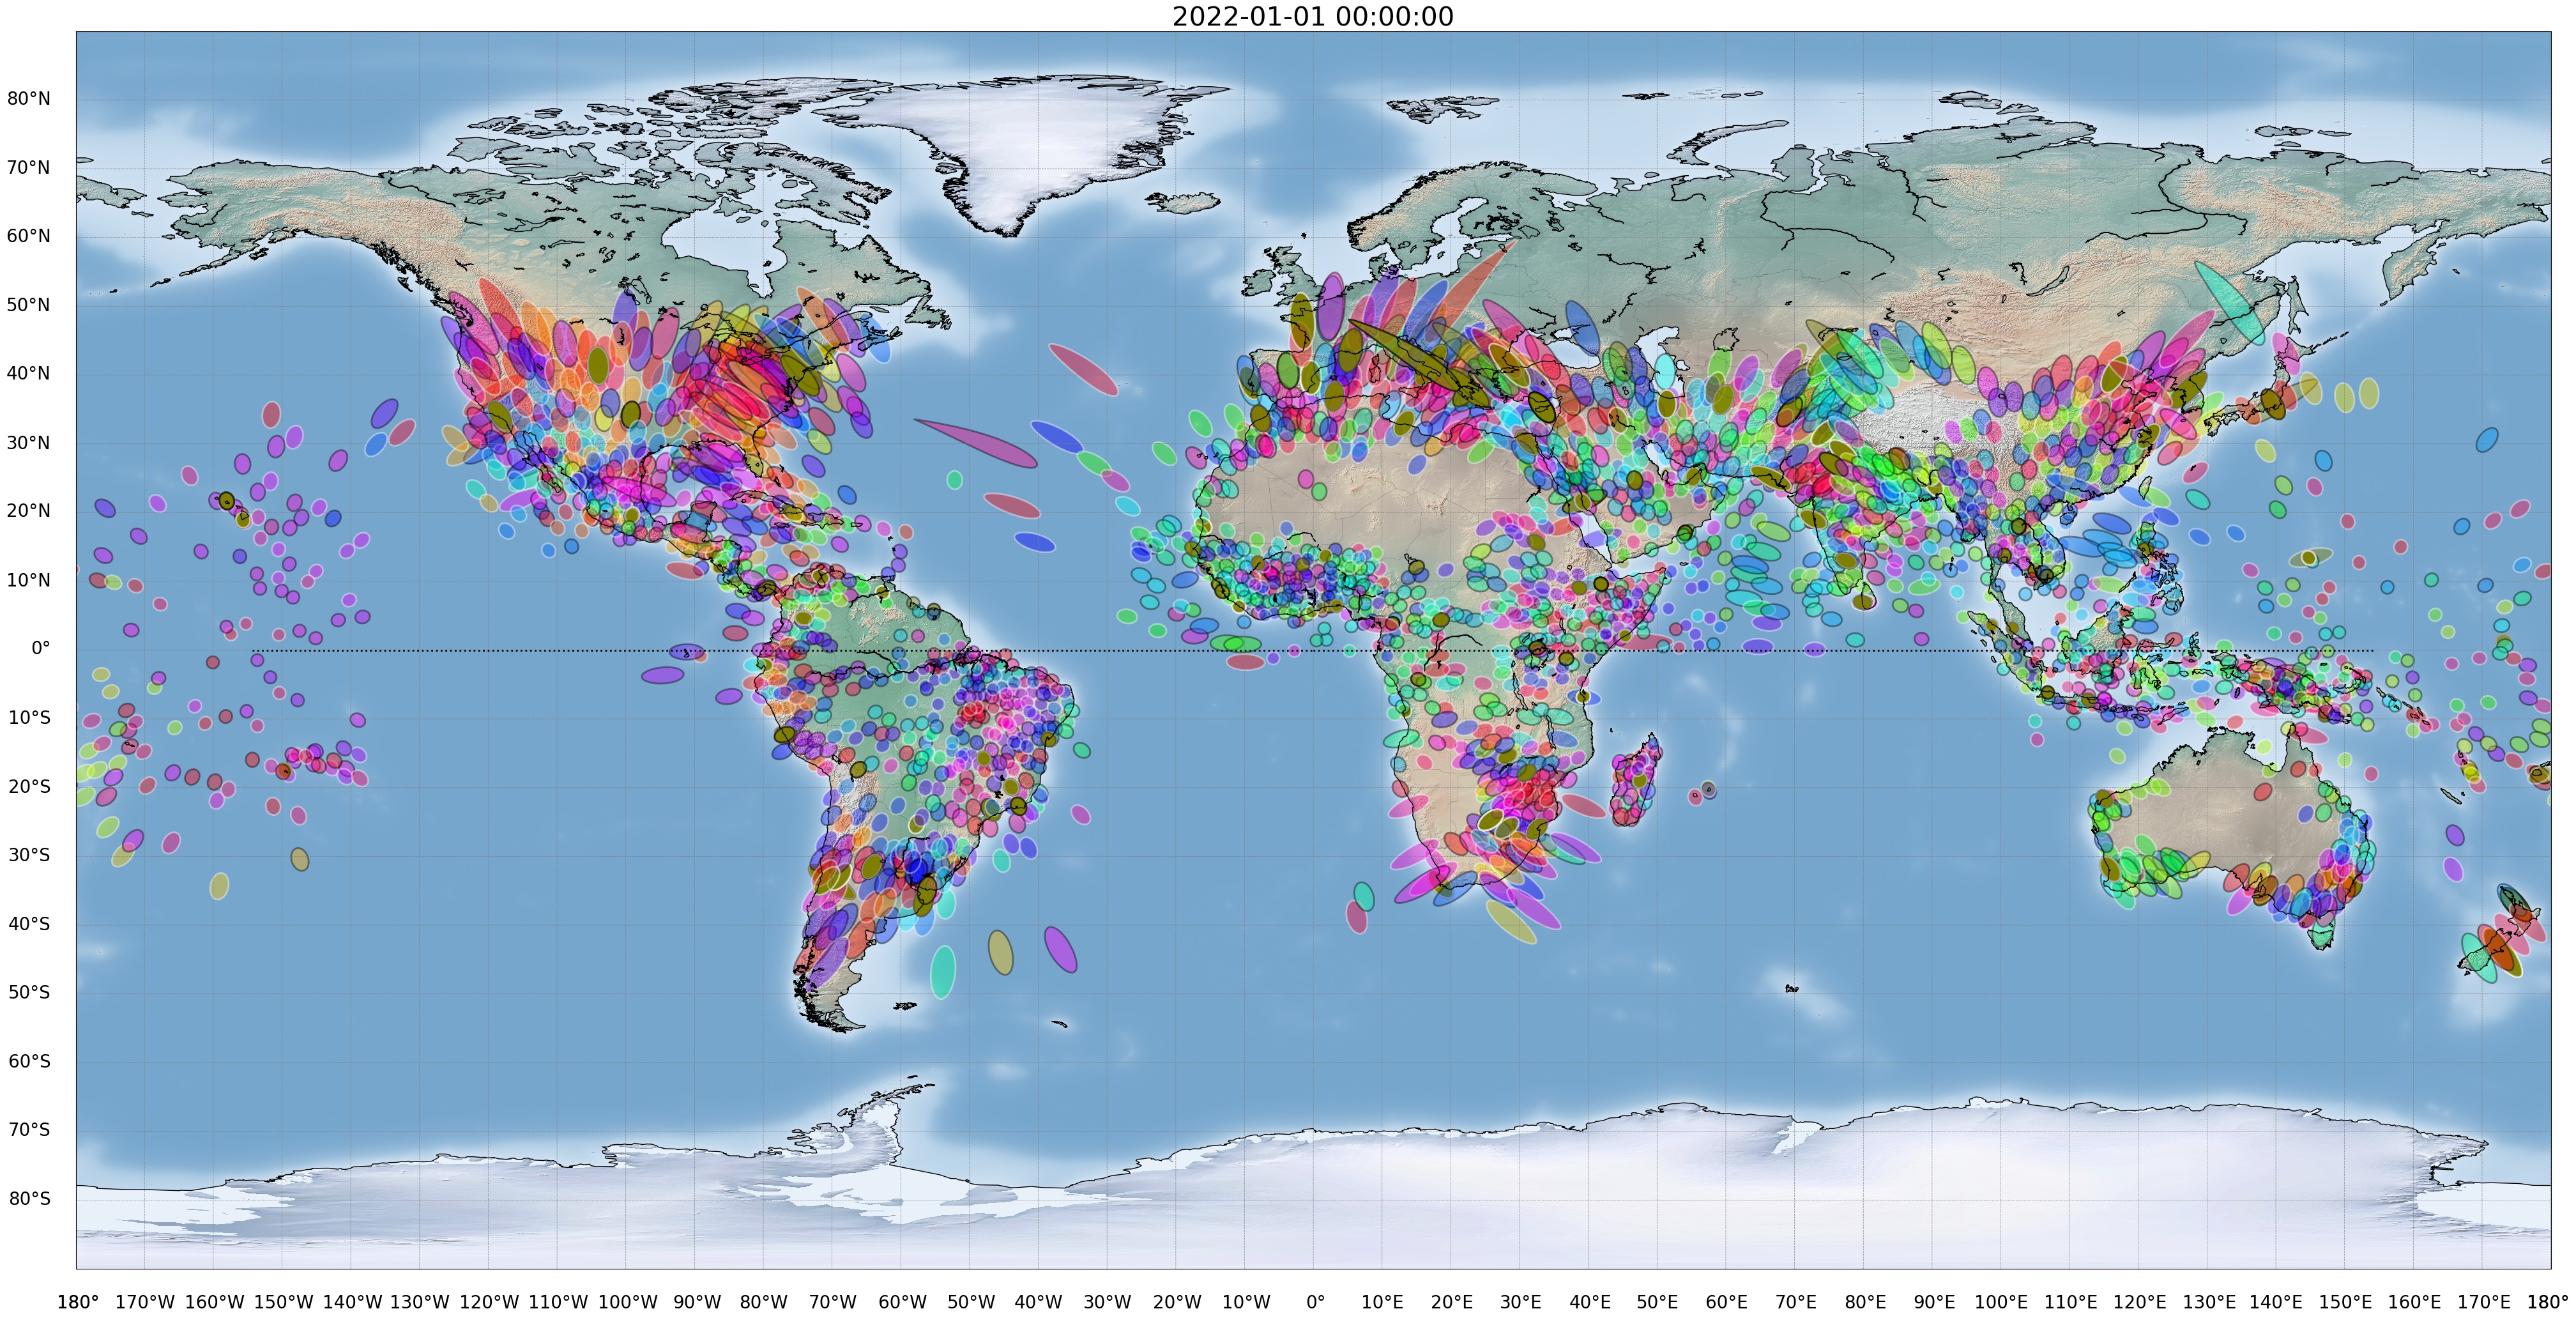This screenshot has width=2576, height=1318.
Task: Select the "40°E" longitude label
Action: [x=1590, y=1302]
